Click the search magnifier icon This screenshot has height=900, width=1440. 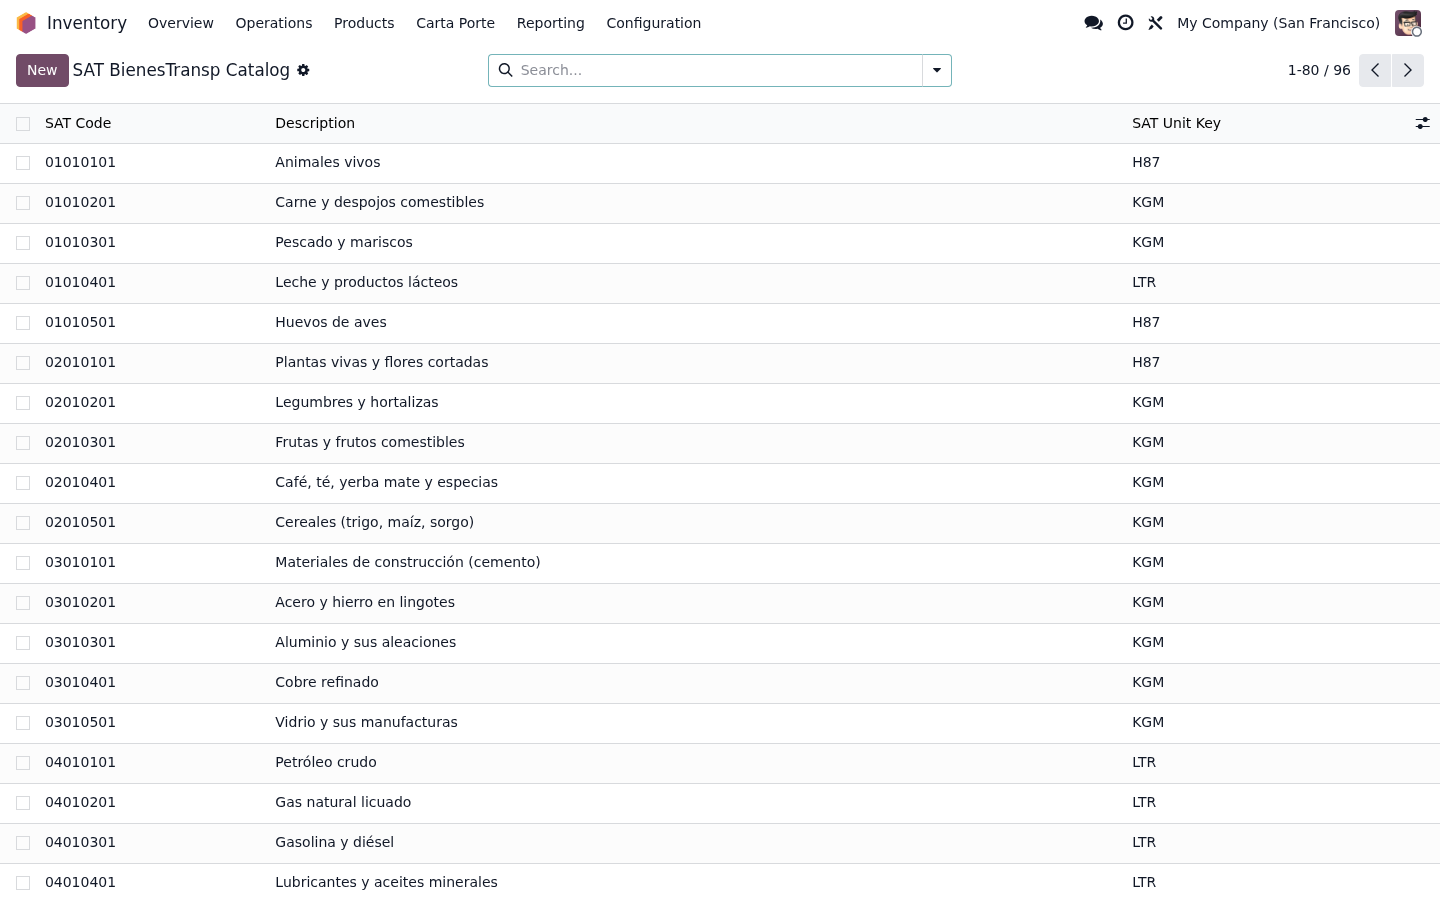[x=505, y=70]
